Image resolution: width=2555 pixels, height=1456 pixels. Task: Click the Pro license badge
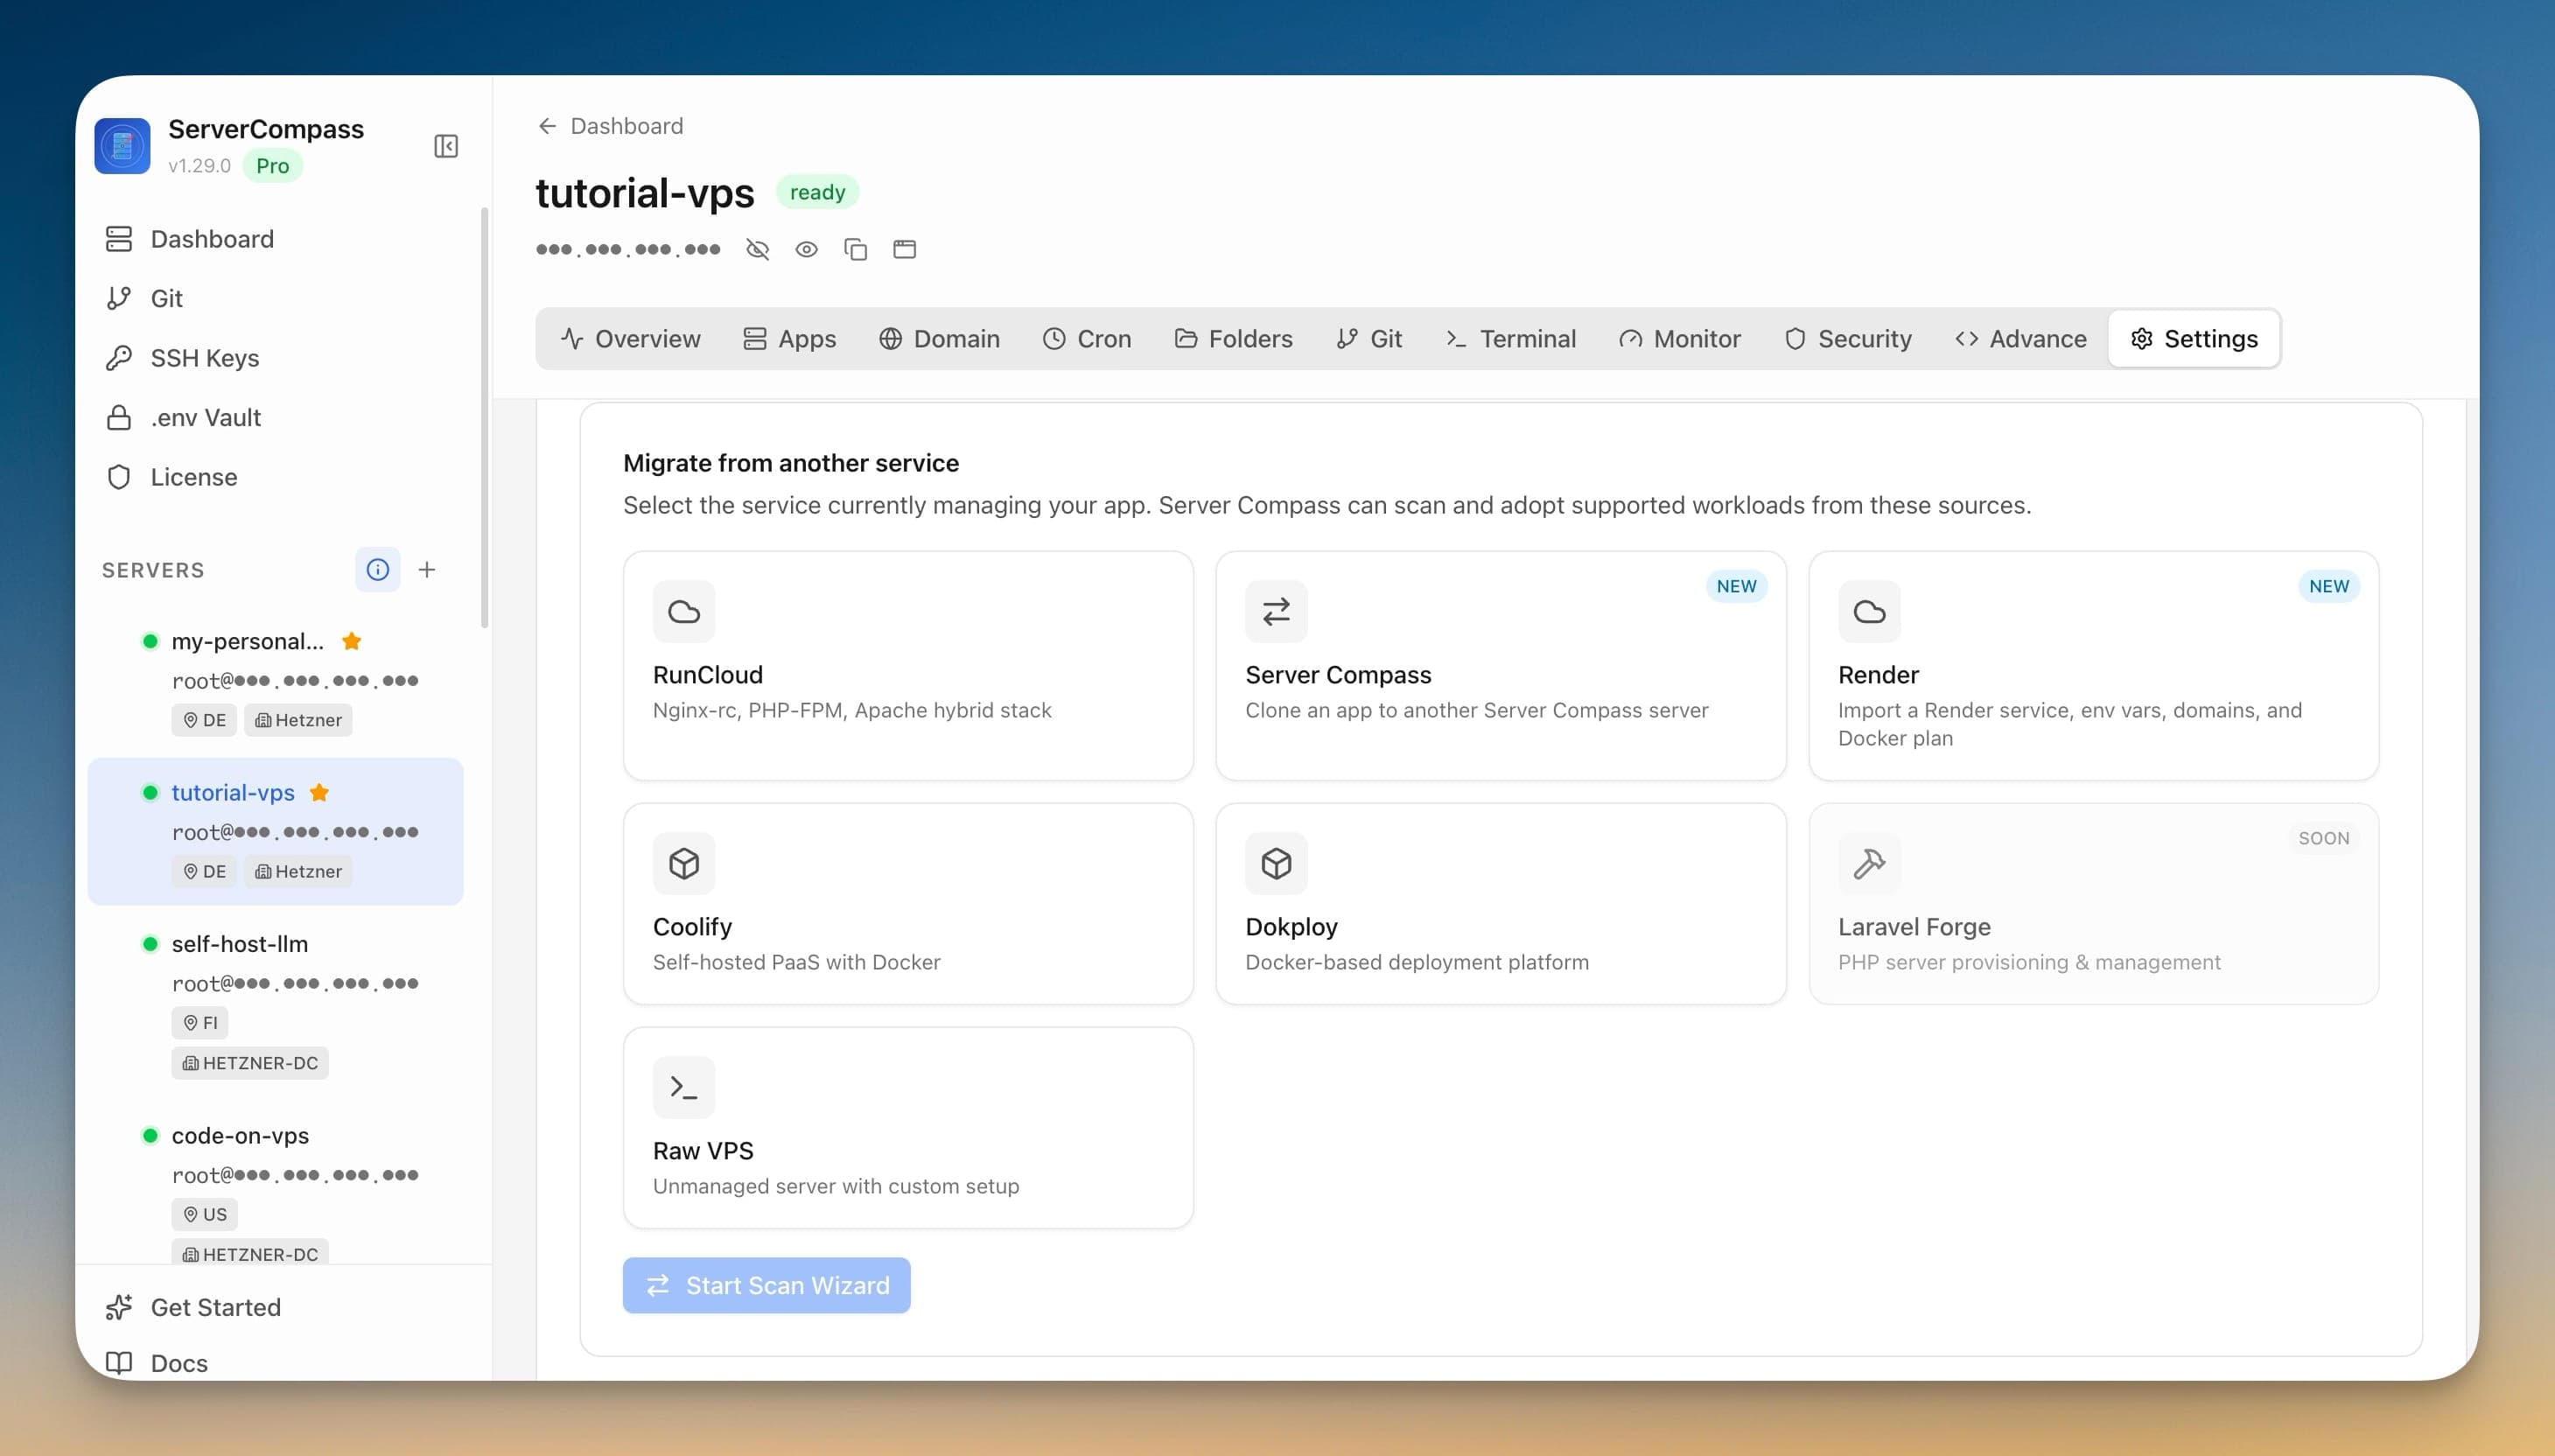272,166
